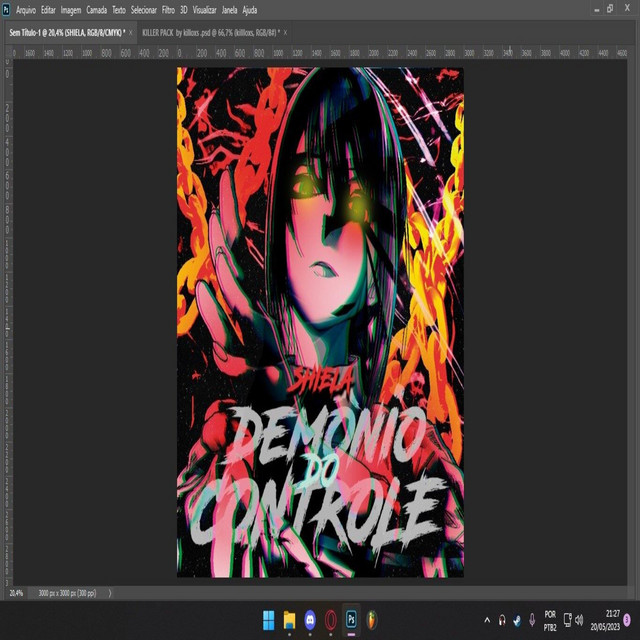
Task: Click the headphones tray icon
Action: (x=502, y=620)
